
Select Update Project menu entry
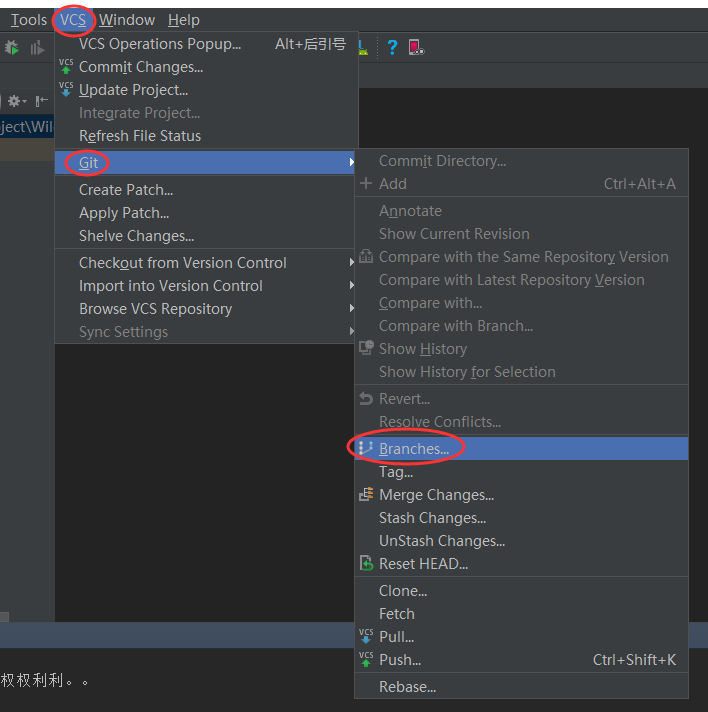coord(206,90)
